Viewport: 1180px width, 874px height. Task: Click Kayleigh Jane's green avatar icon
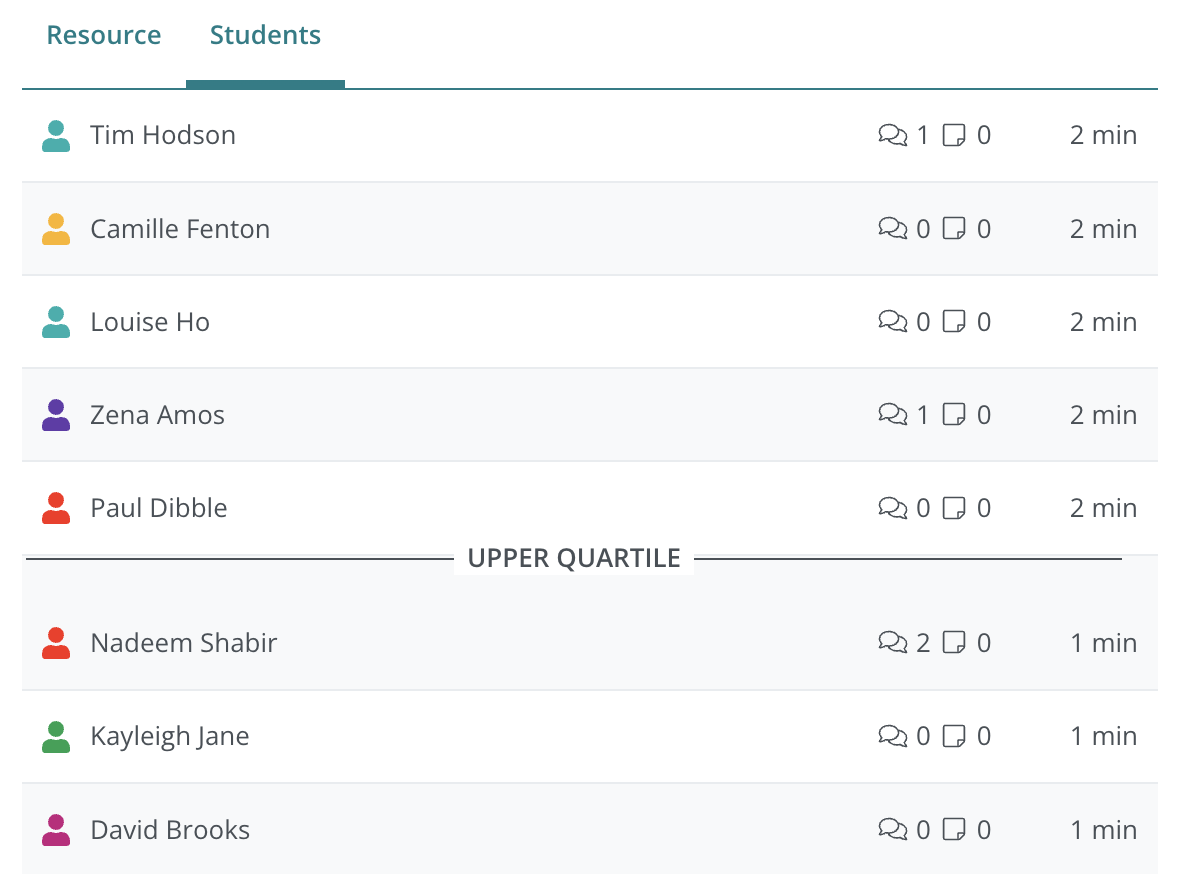click(56, 737)
